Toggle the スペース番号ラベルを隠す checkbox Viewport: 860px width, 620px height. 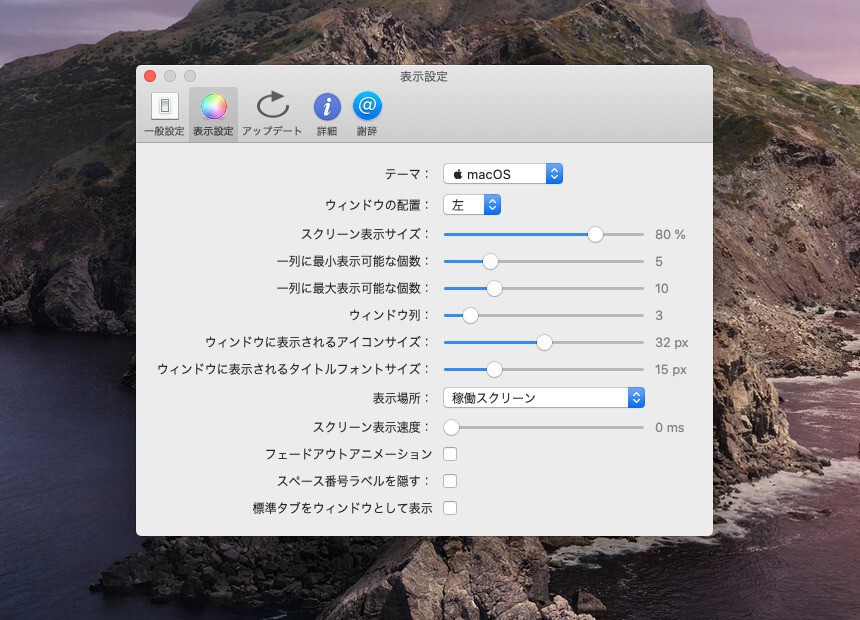(450, 481)
